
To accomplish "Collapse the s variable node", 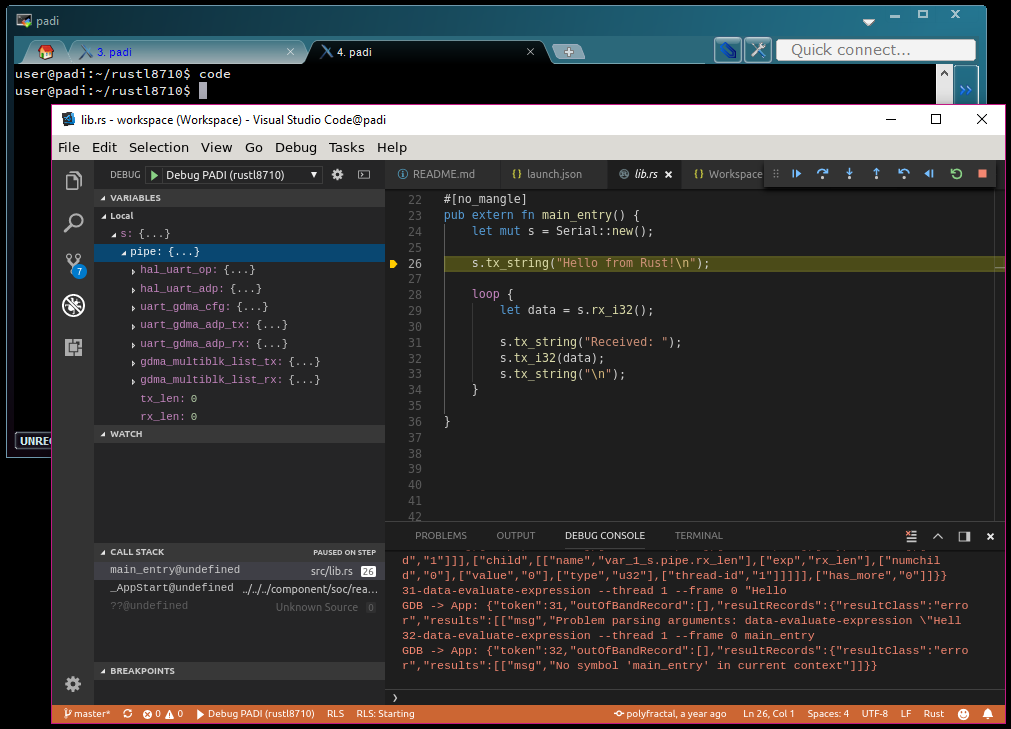I will [x=115, y=235].
